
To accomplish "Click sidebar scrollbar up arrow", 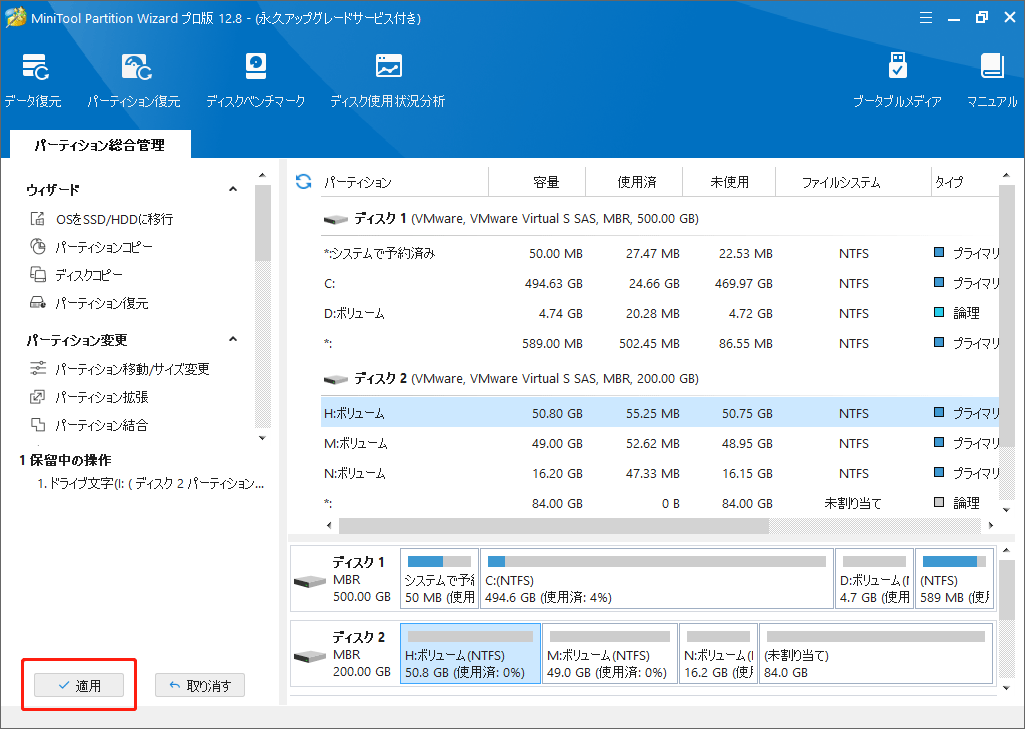I will [262, 175].
